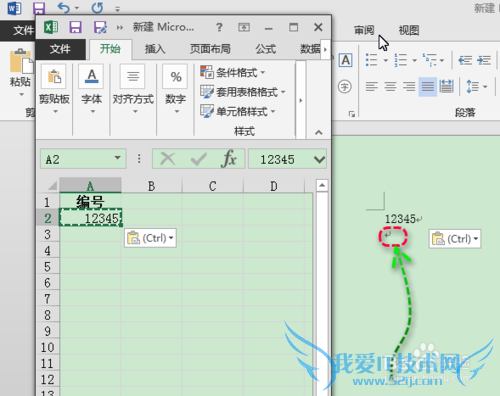The width and height of the screenshot is (500, 396).
Task: Open the Word View tab
Action: tap(409, 30)
